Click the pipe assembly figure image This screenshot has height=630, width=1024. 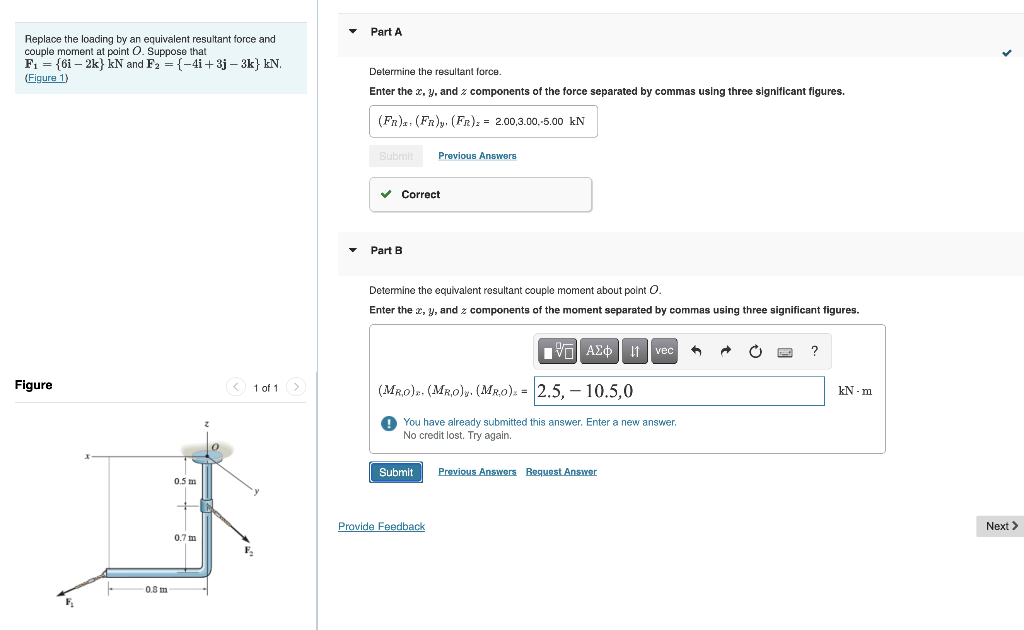point(160,514)
